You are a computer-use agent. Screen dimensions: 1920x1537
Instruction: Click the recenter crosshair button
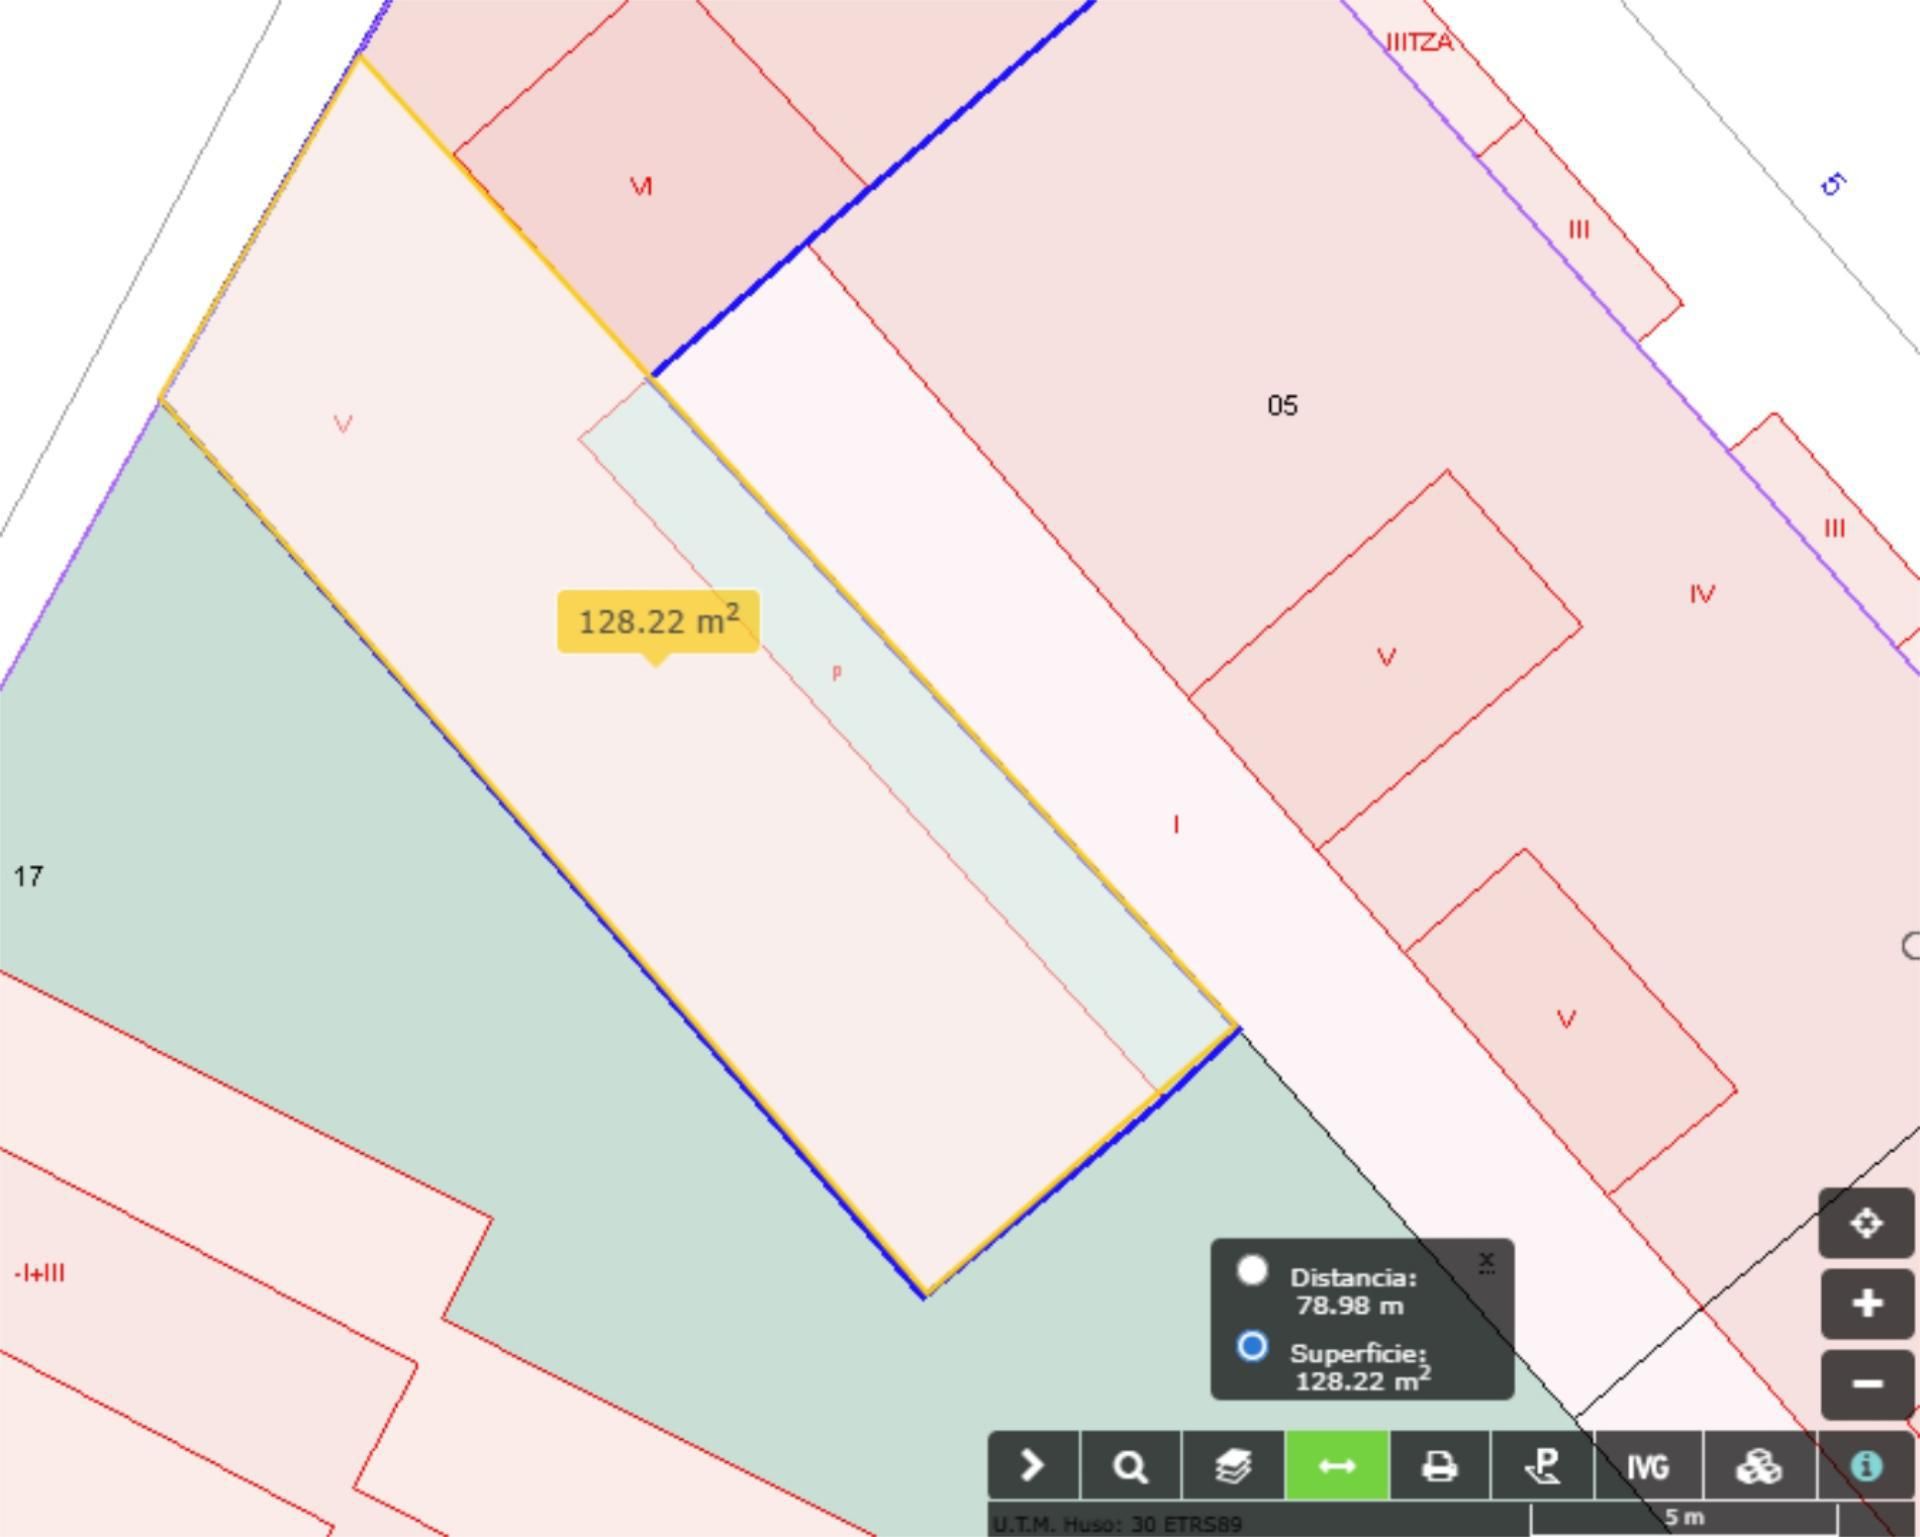pyautogui.click(x=1866, y=1223)
